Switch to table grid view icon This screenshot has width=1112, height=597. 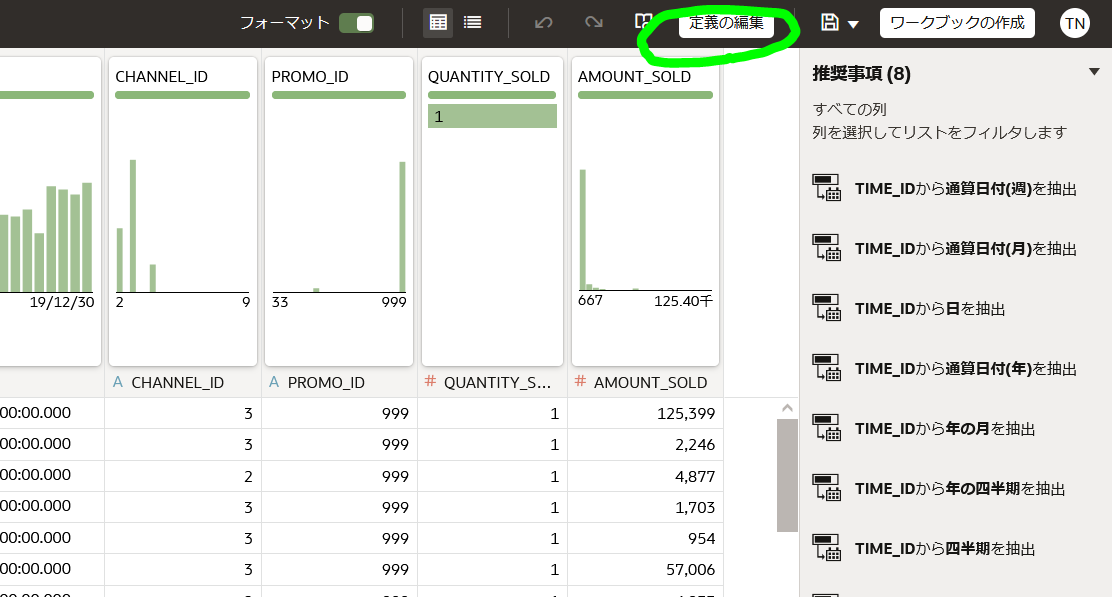(438, 23)
